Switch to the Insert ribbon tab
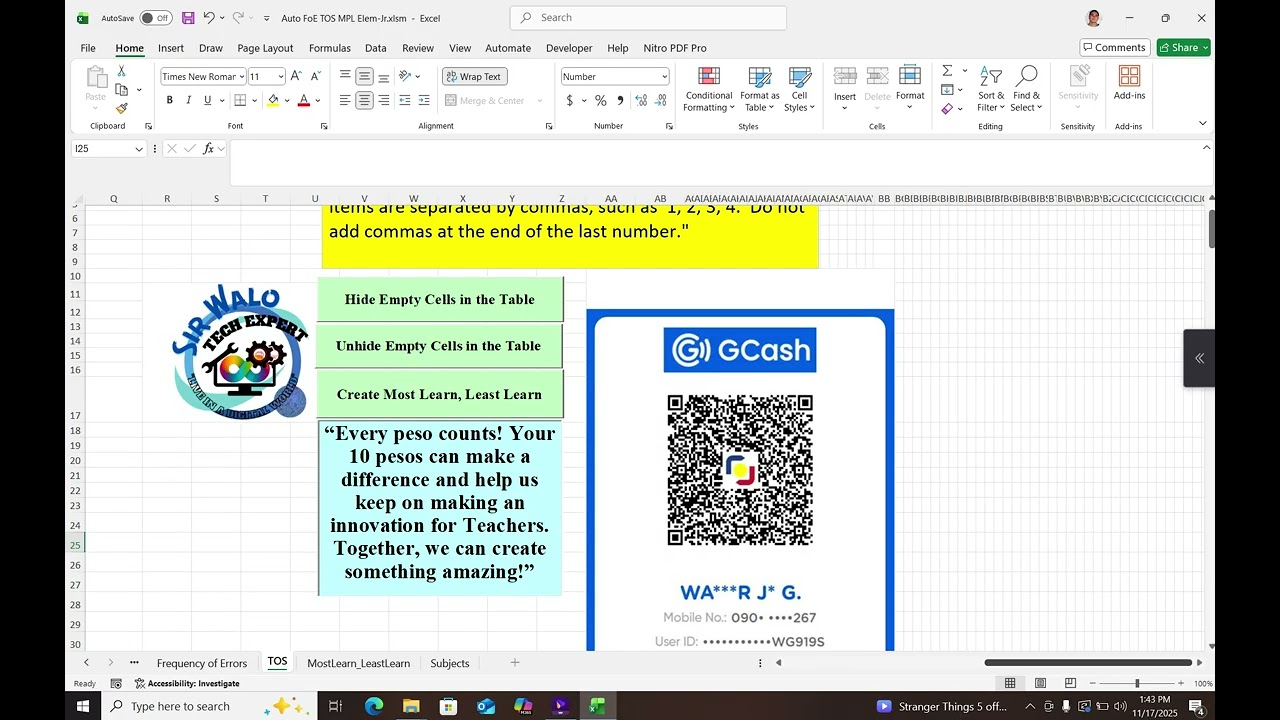Image resolution: width=1280 pixels, height=720 pixels. click(x=171, y=48)
